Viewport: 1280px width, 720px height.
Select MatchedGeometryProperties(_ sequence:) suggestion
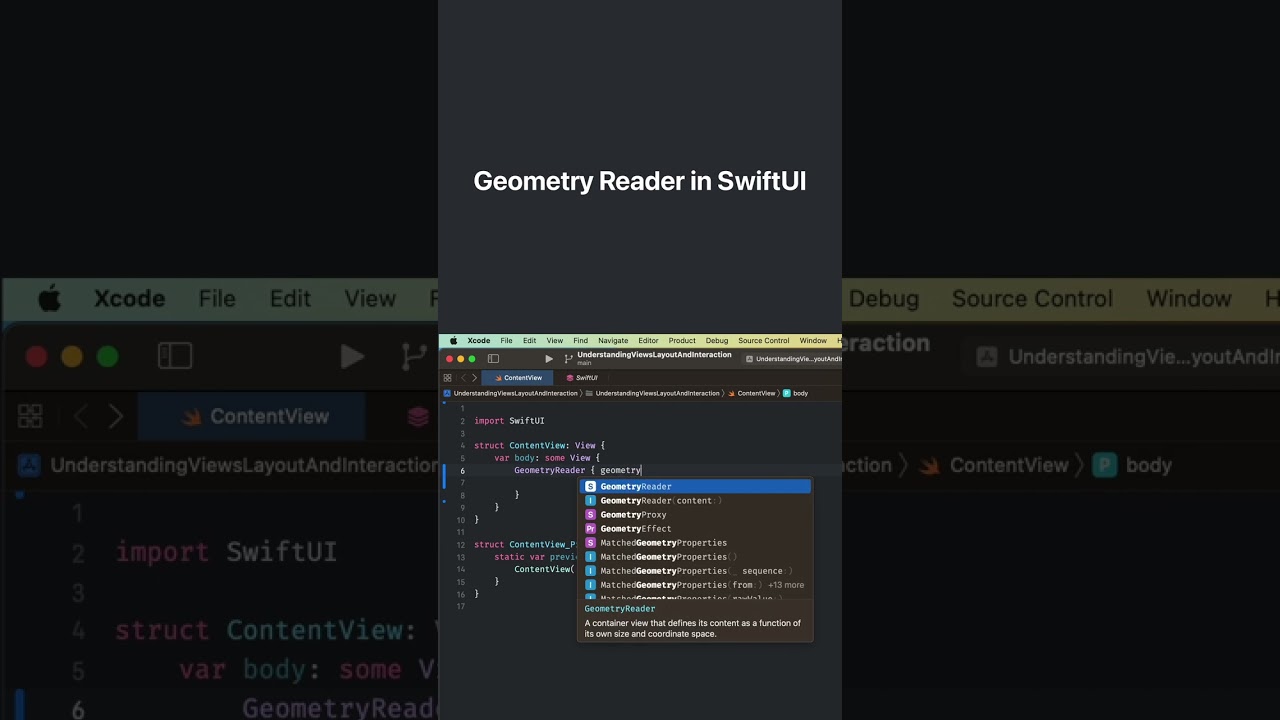click(x=696, y=571)
